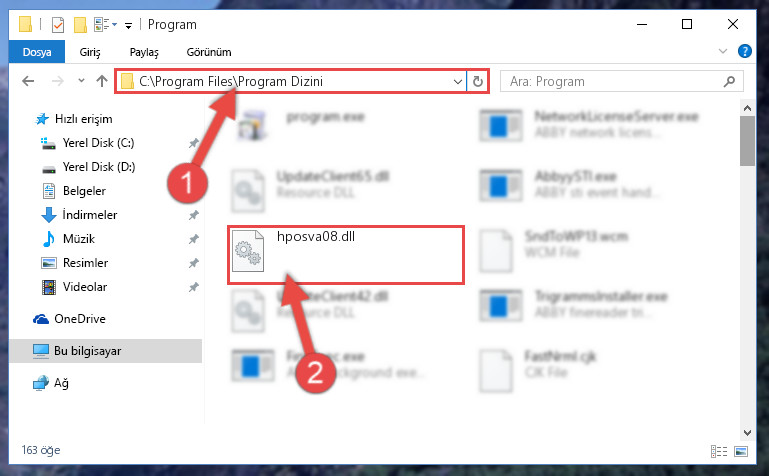
Task: Open recent locations dropdown arrow
Action: tap(81, 81)
